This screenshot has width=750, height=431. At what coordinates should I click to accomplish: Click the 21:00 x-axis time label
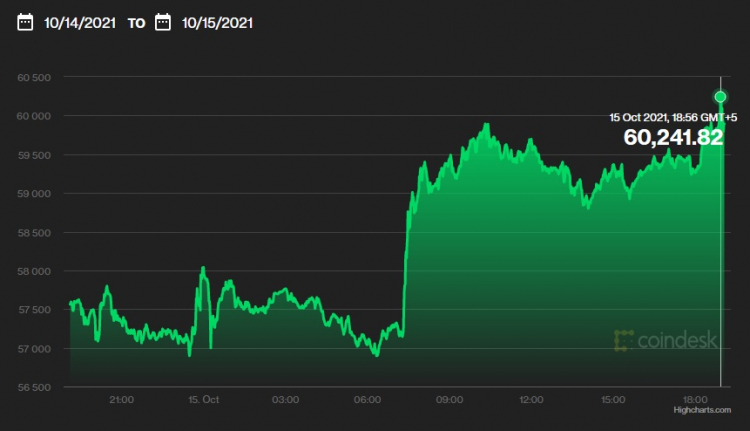coord(121,400)
